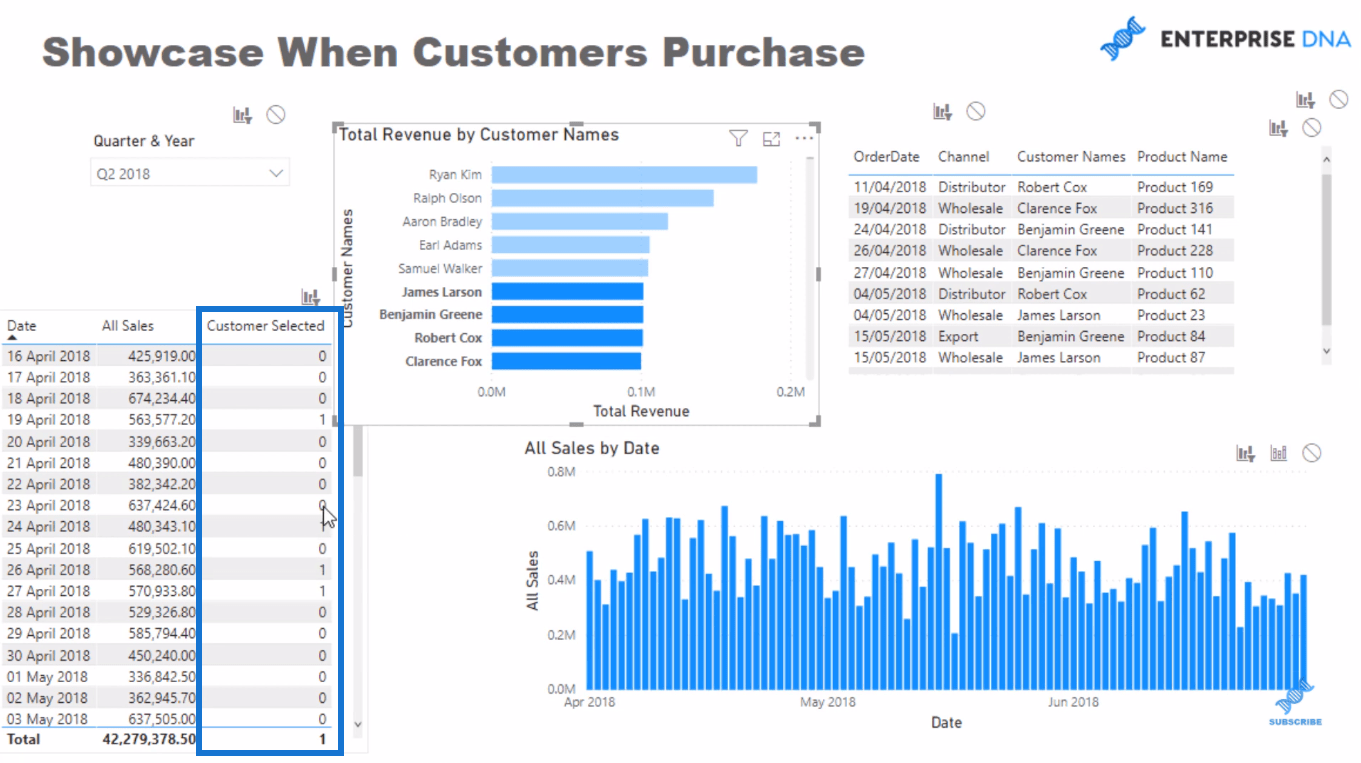Sort by the Customer Selected column header
Image resolution: width=1361 pixels, height=763 pixels.
265,326
